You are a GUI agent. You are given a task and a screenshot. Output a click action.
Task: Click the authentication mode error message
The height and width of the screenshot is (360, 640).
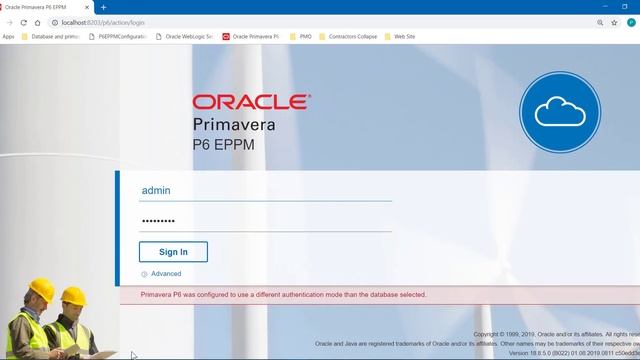point(283,295)
